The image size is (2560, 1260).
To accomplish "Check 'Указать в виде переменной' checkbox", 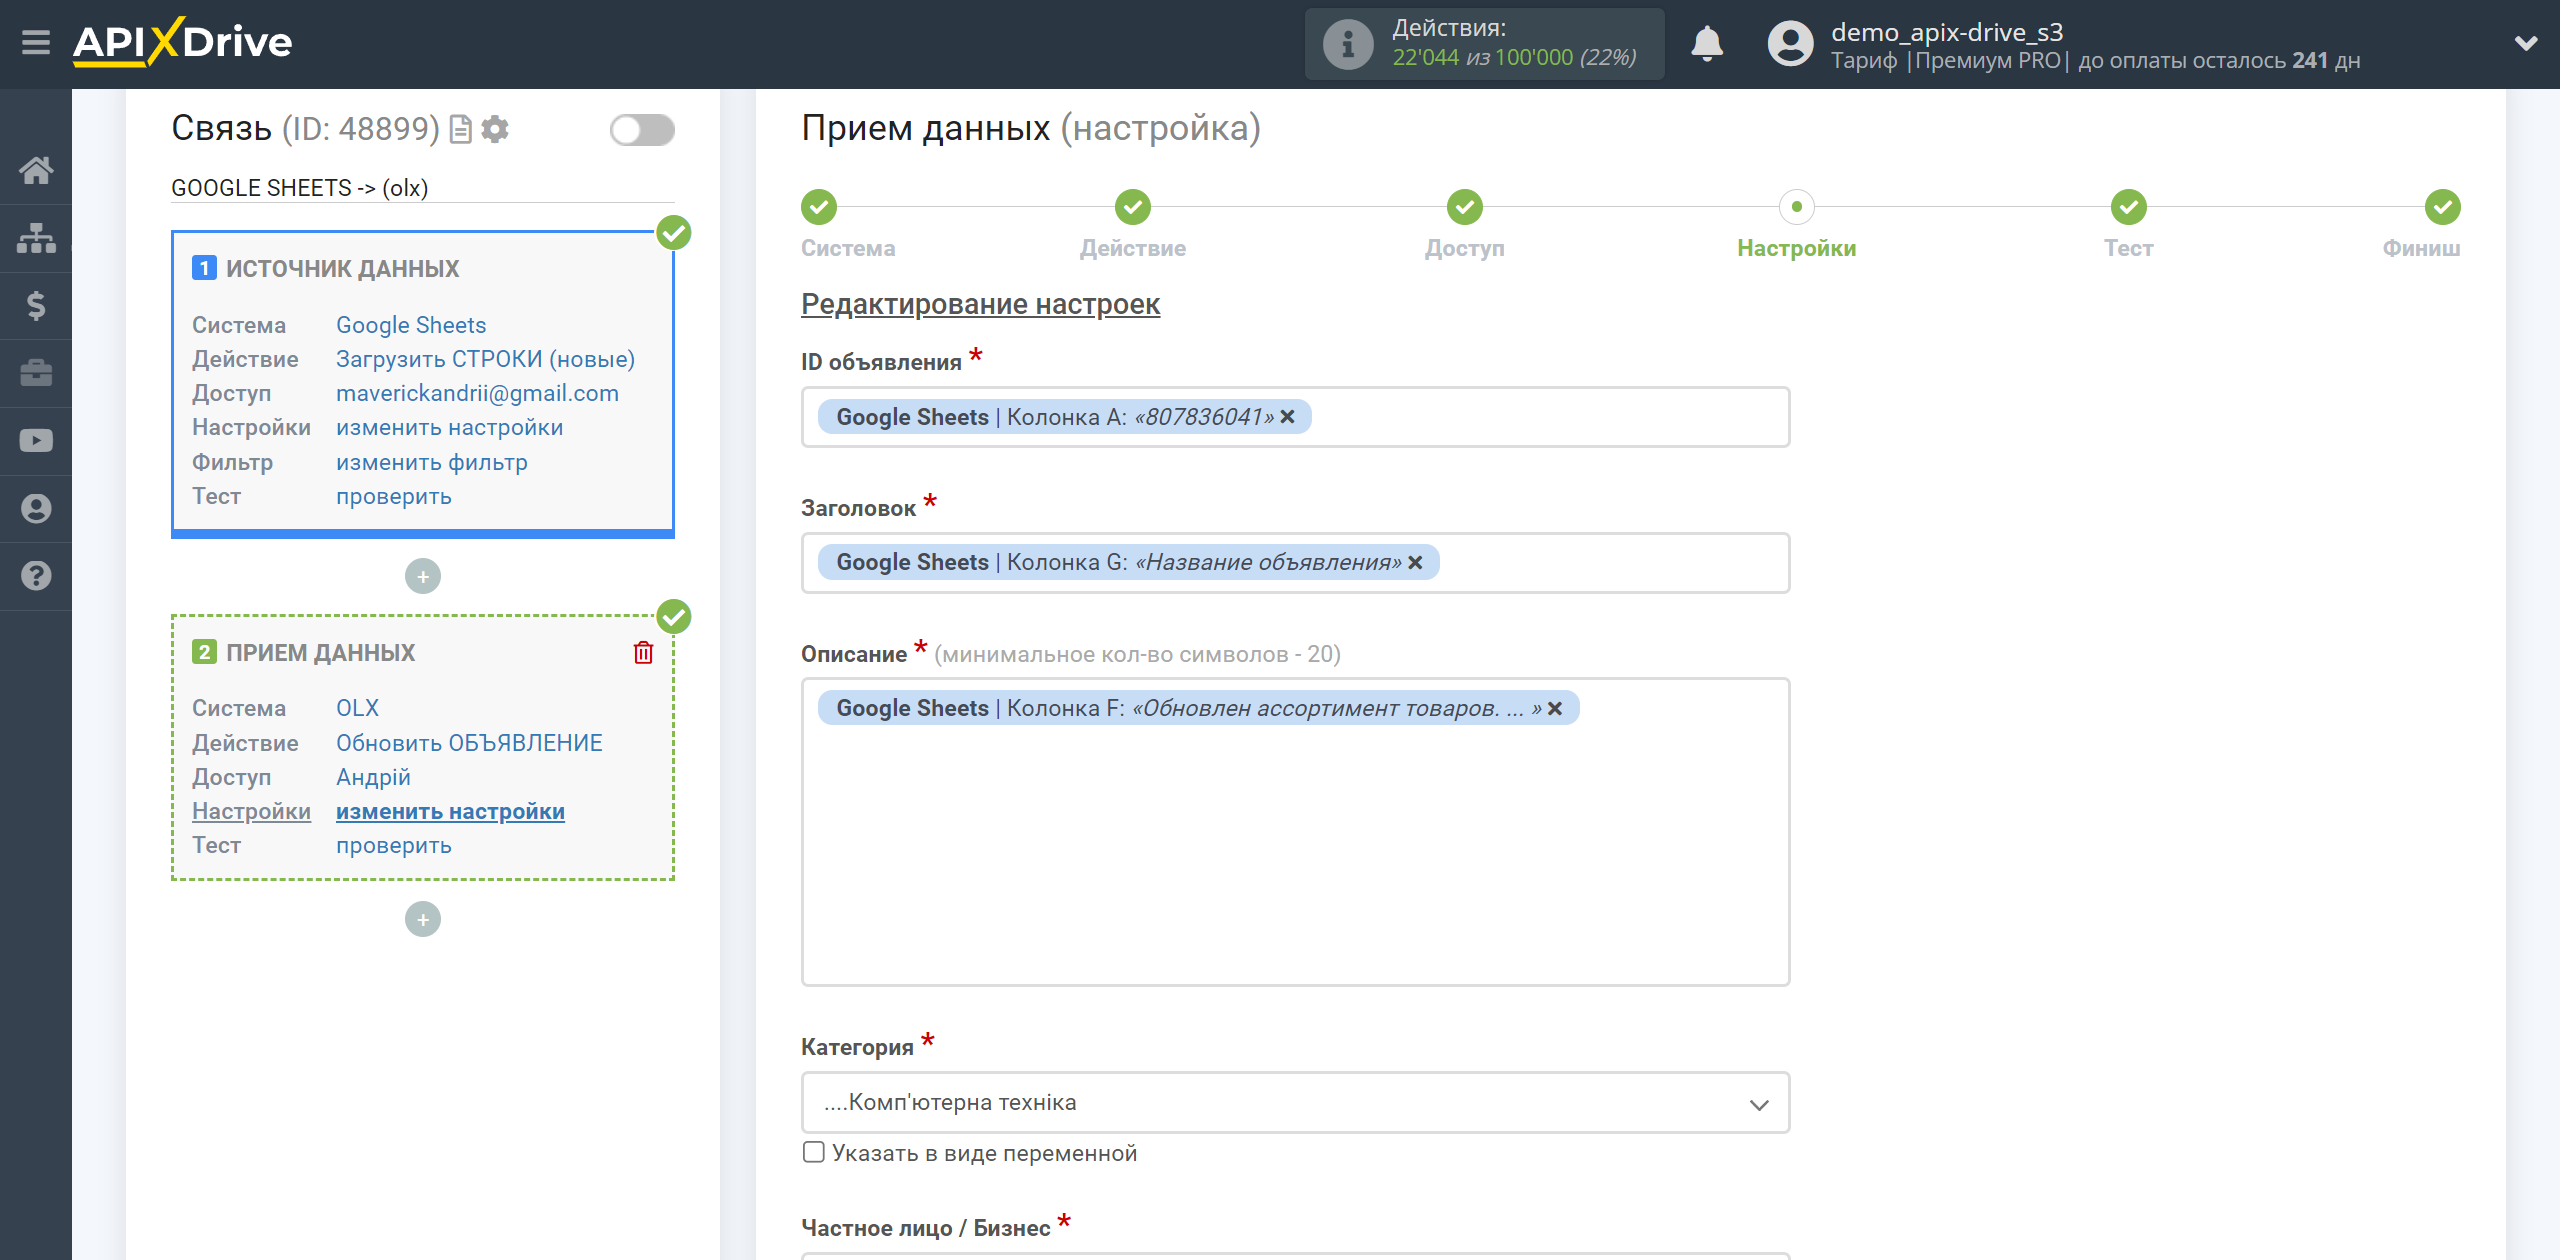I will point(814,1152).
